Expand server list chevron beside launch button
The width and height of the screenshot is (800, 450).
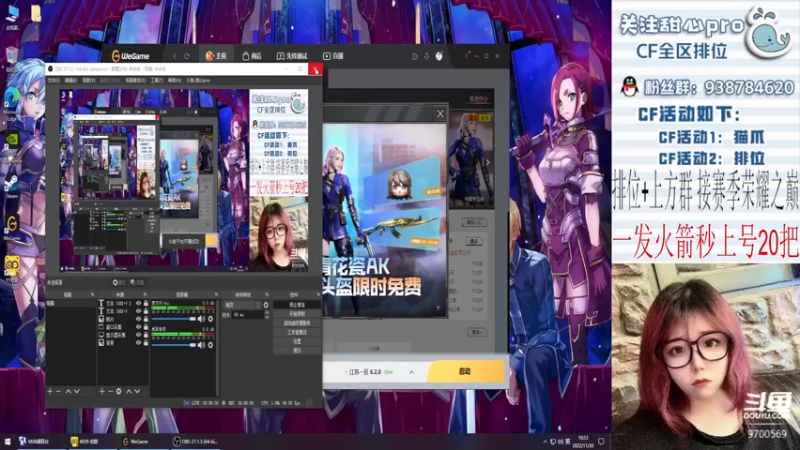(411, 372)
